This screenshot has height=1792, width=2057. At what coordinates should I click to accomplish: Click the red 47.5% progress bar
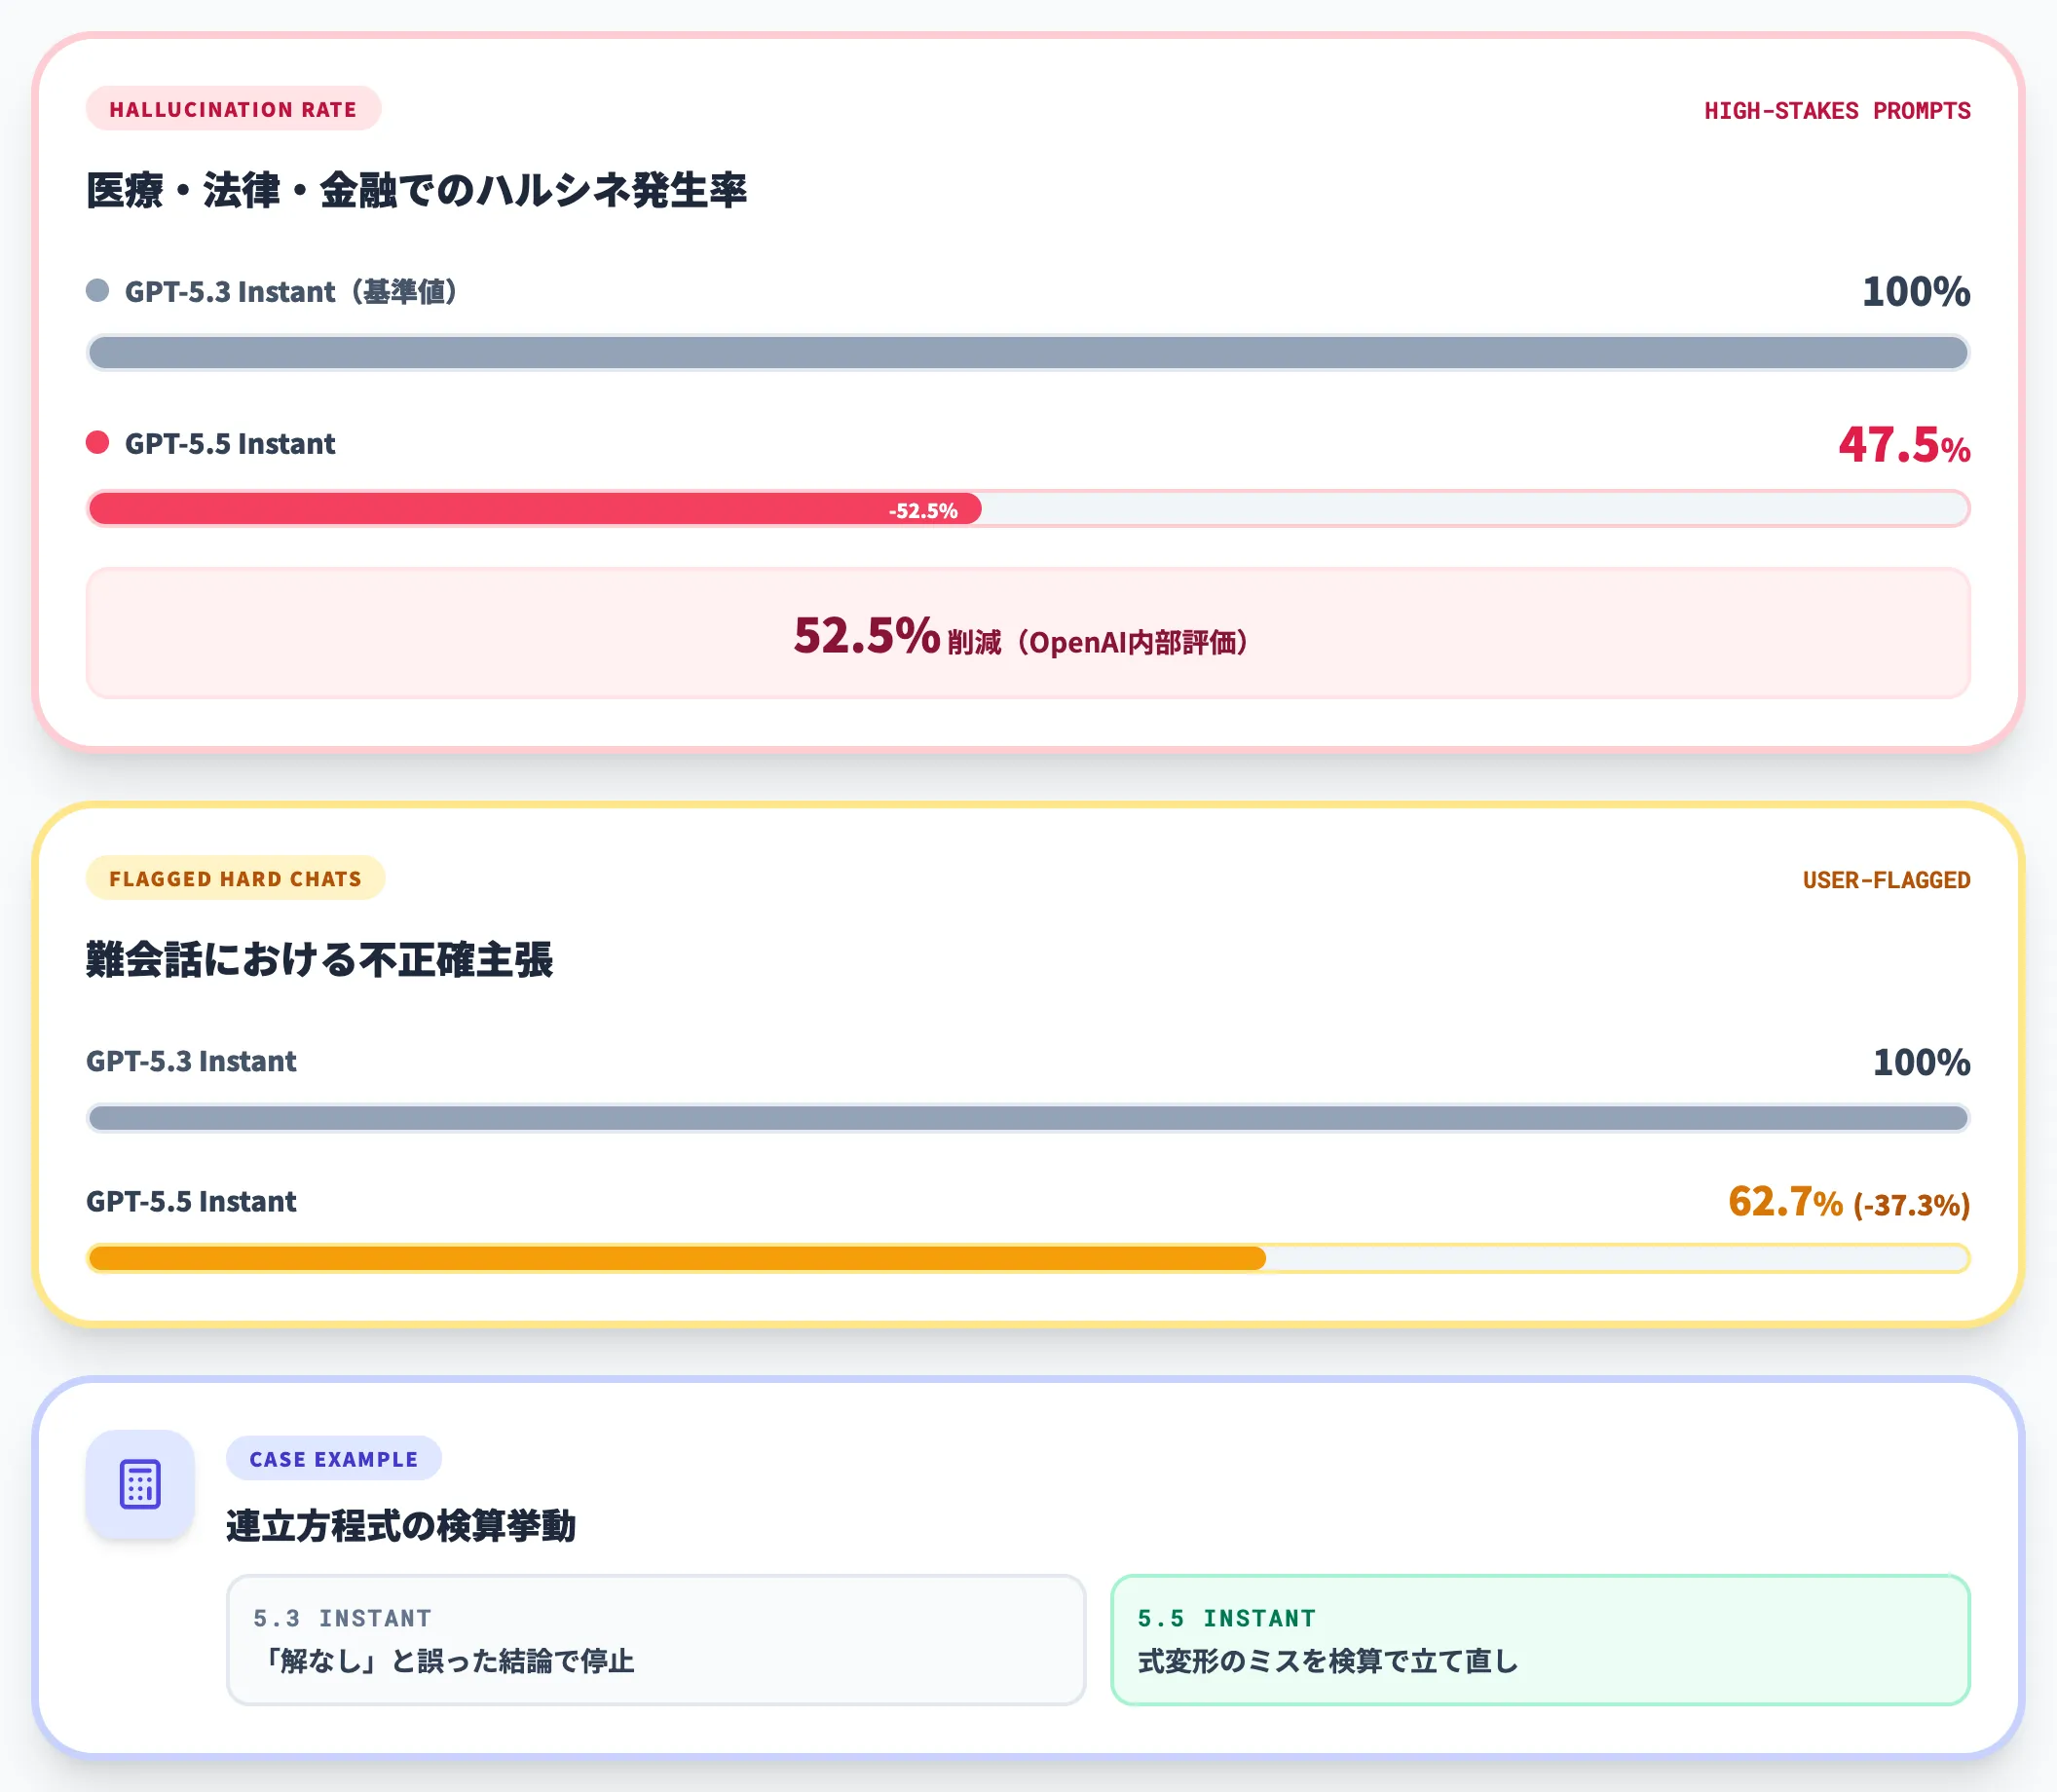click(1028, 508)
